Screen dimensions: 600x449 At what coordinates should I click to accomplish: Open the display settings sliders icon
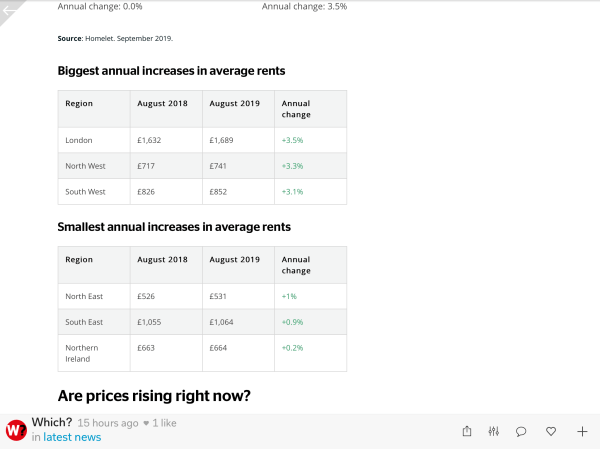coord(494,431)
